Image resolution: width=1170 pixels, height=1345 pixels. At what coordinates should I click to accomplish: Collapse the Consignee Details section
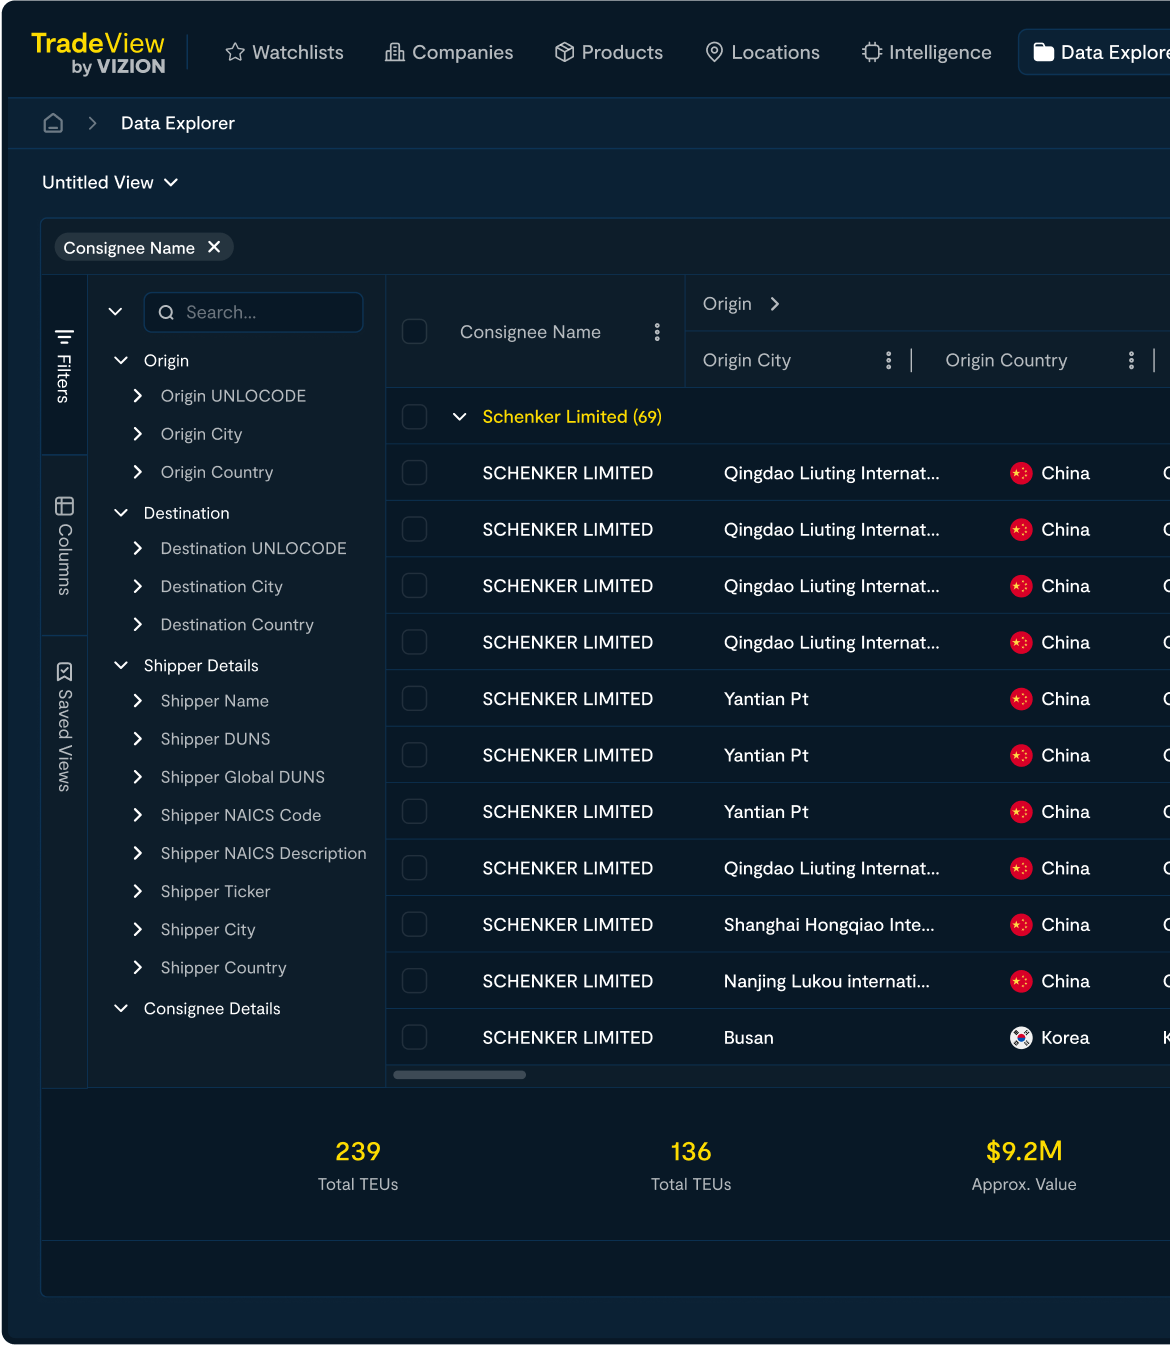pyautogui.click(x=121, y=1008)
